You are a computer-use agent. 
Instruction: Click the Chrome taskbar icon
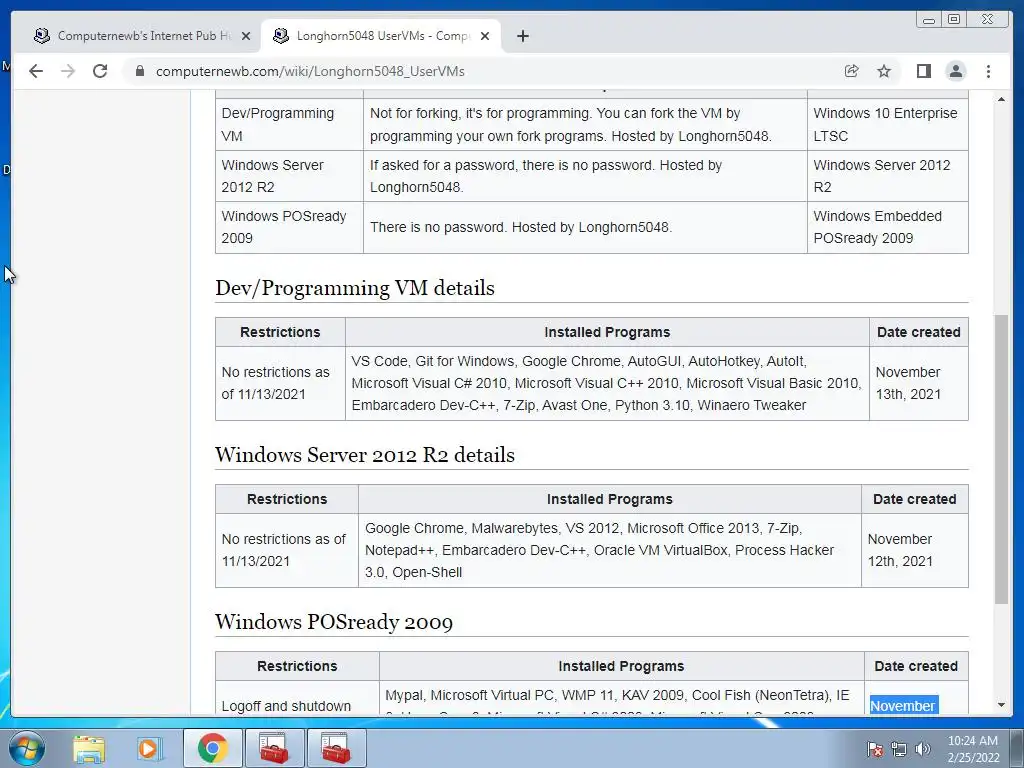[x=212, y=748]
